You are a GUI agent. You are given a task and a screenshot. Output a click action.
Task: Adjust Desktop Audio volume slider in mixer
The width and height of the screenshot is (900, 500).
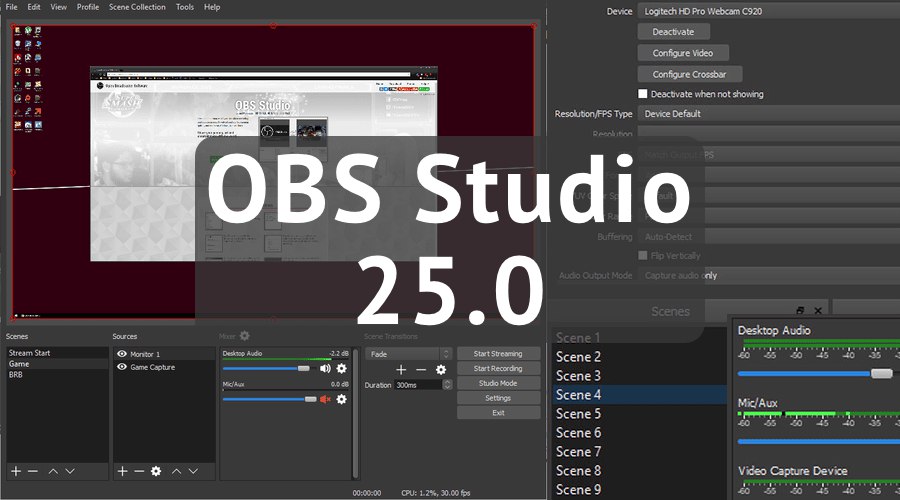click(304, 369)
